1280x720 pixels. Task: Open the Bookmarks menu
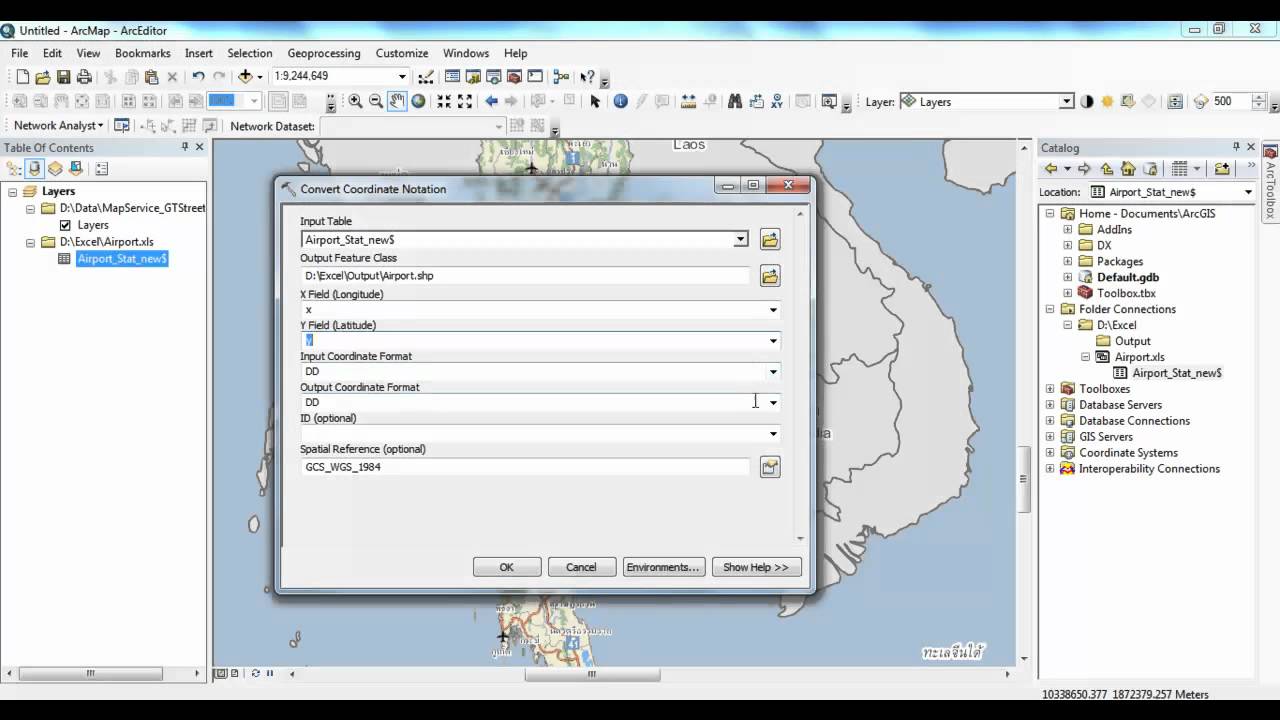point(143,53)
